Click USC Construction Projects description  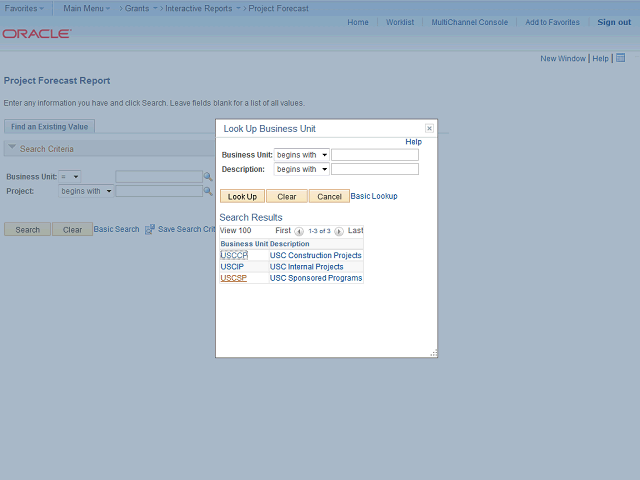point(316,255)
